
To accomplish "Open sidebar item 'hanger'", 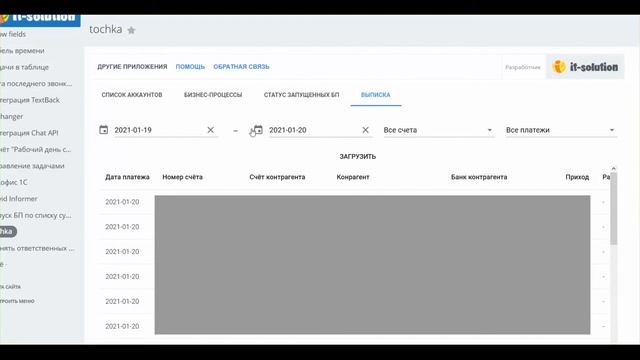I will pyautogui.click(x=11, y=116).
